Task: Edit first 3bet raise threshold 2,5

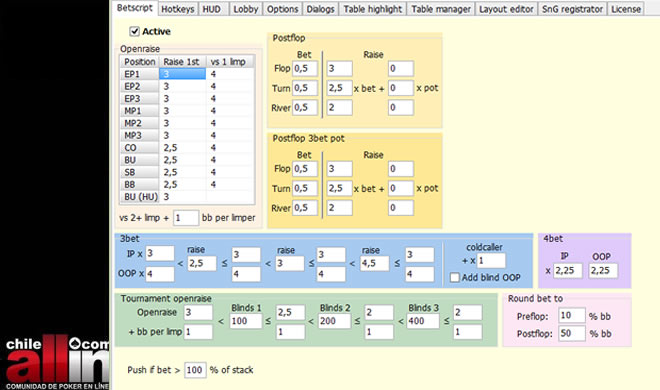Action: (202, 263)
